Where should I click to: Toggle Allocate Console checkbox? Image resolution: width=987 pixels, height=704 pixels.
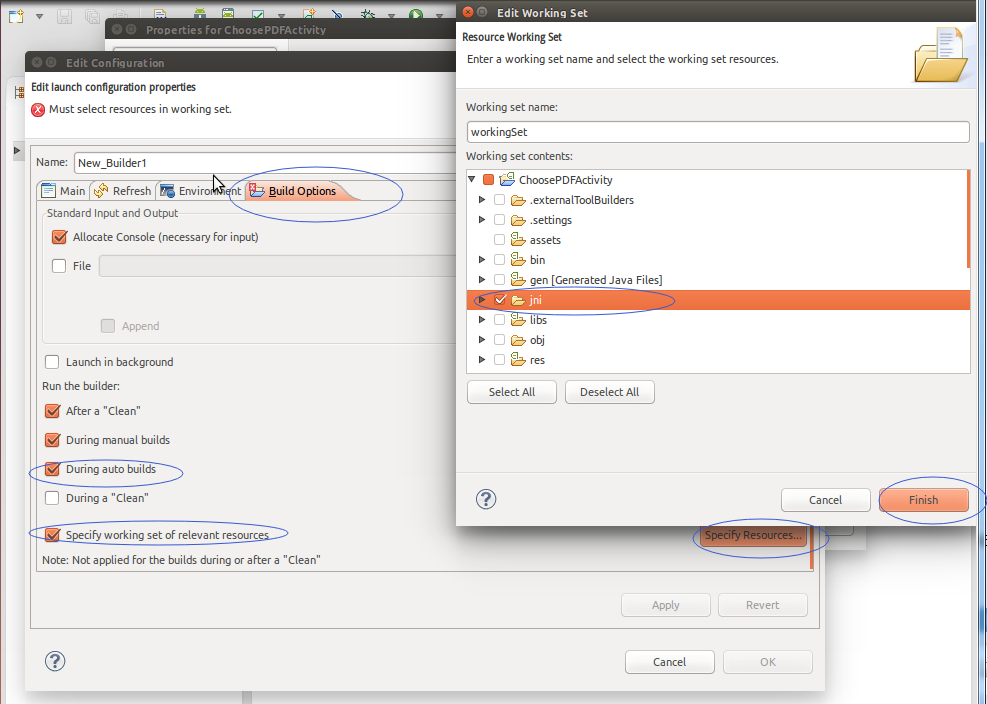59,237
